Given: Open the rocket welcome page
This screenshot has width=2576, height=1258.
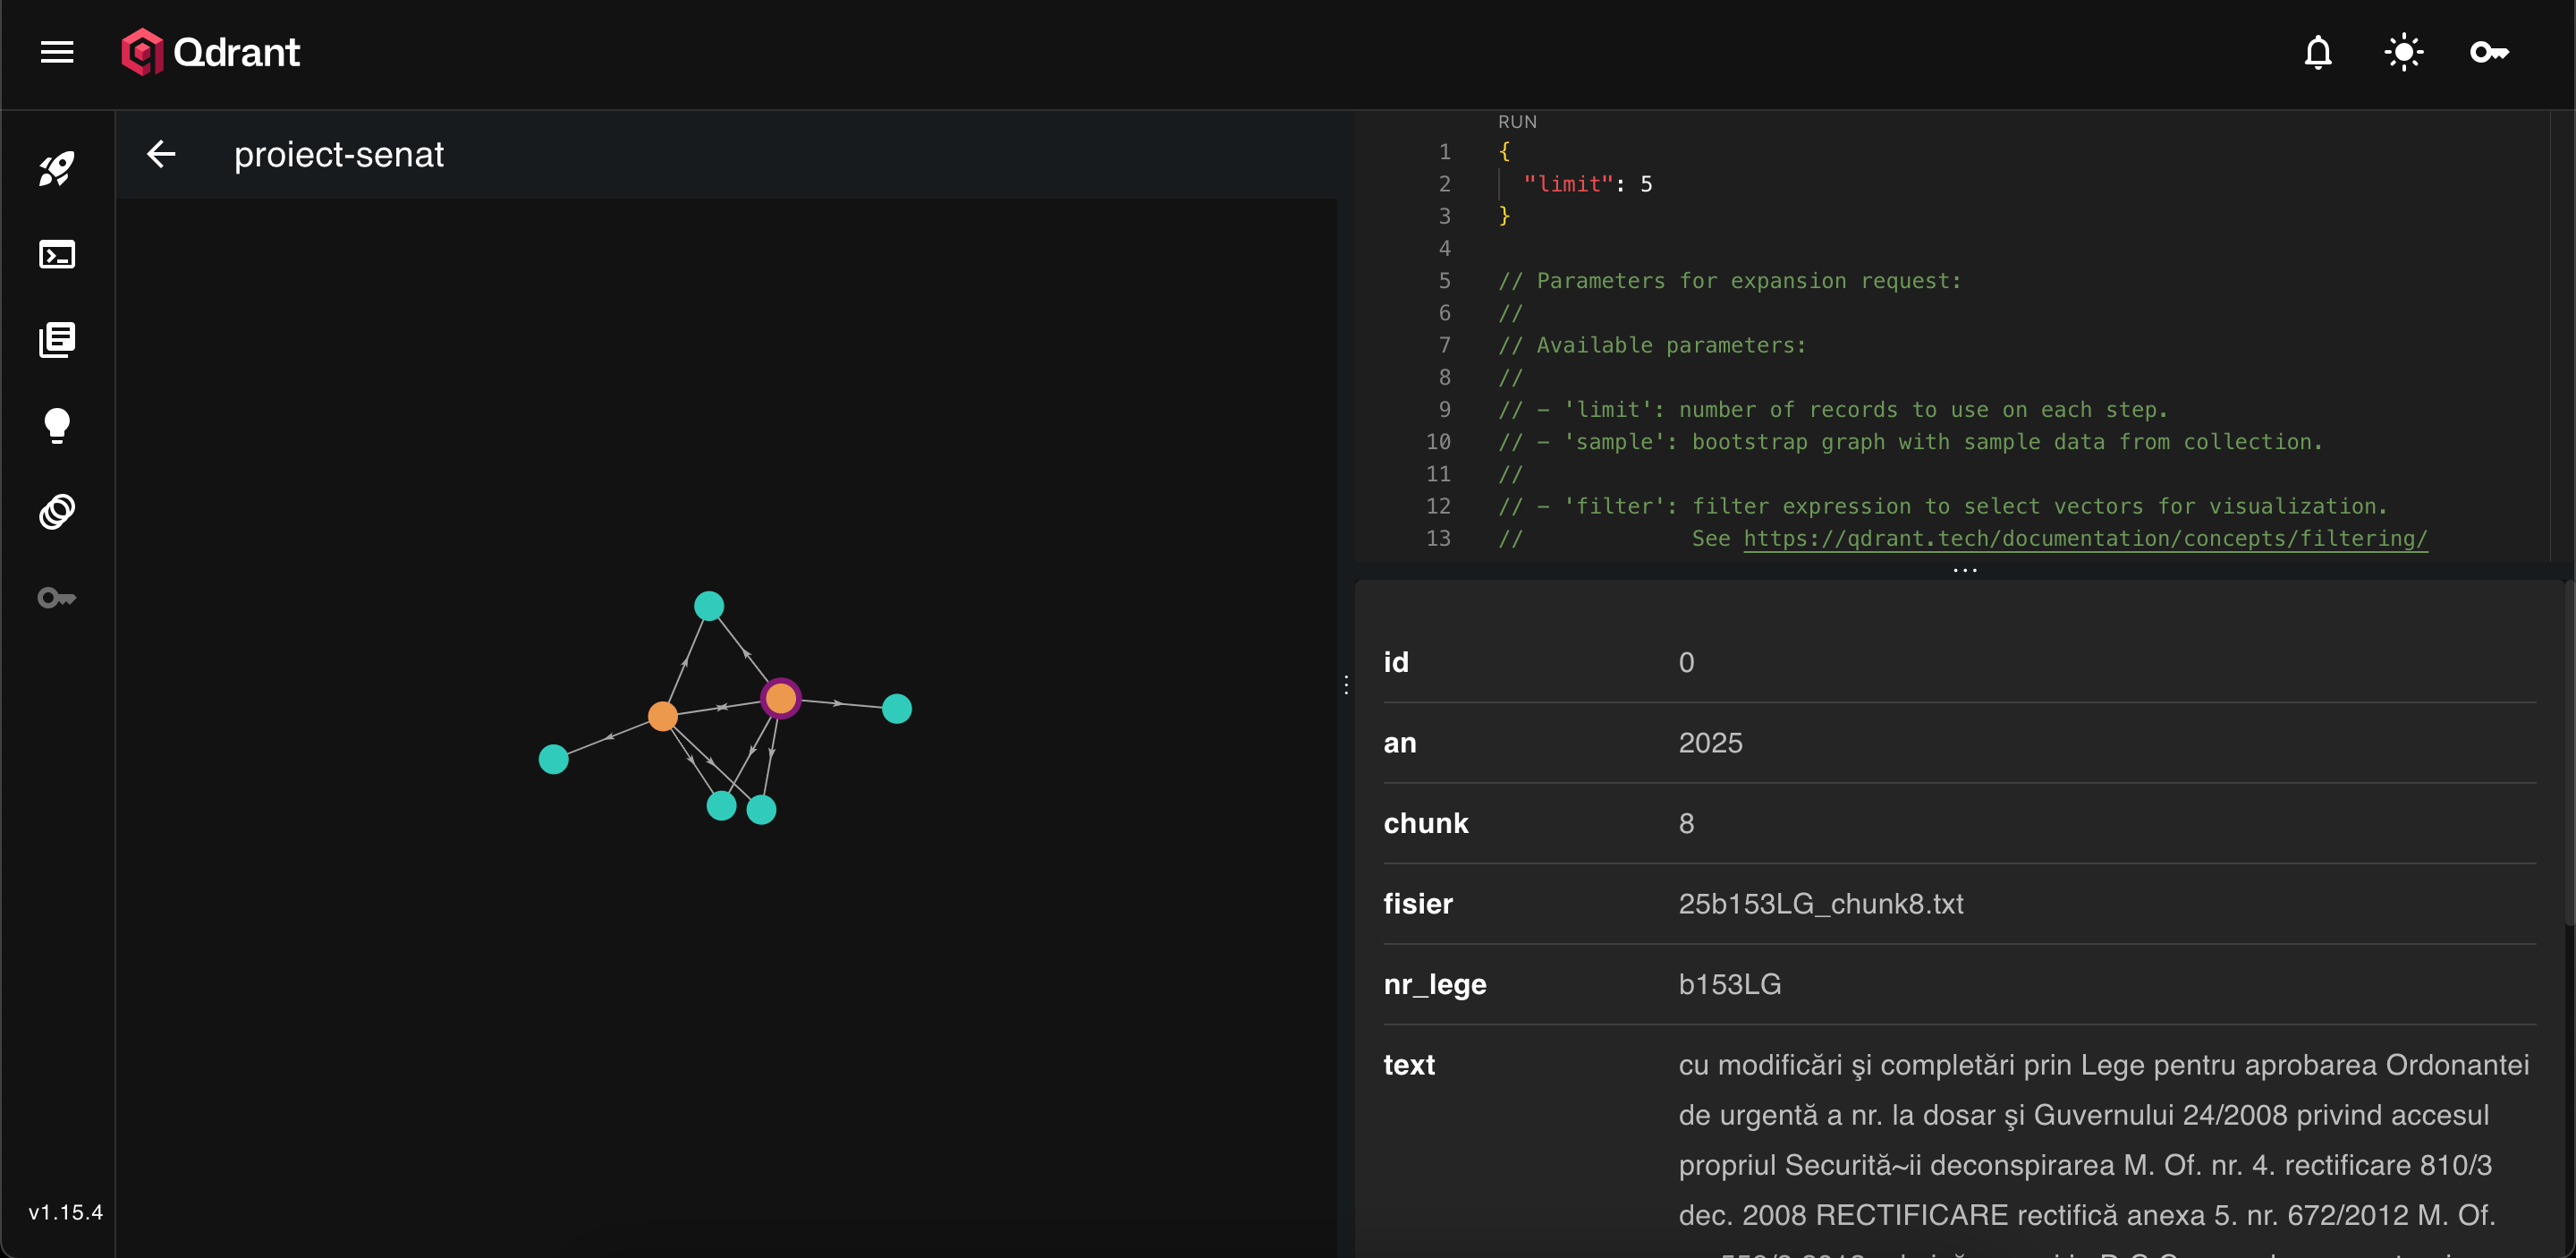Looking at the screenshot, I should 57,169.
